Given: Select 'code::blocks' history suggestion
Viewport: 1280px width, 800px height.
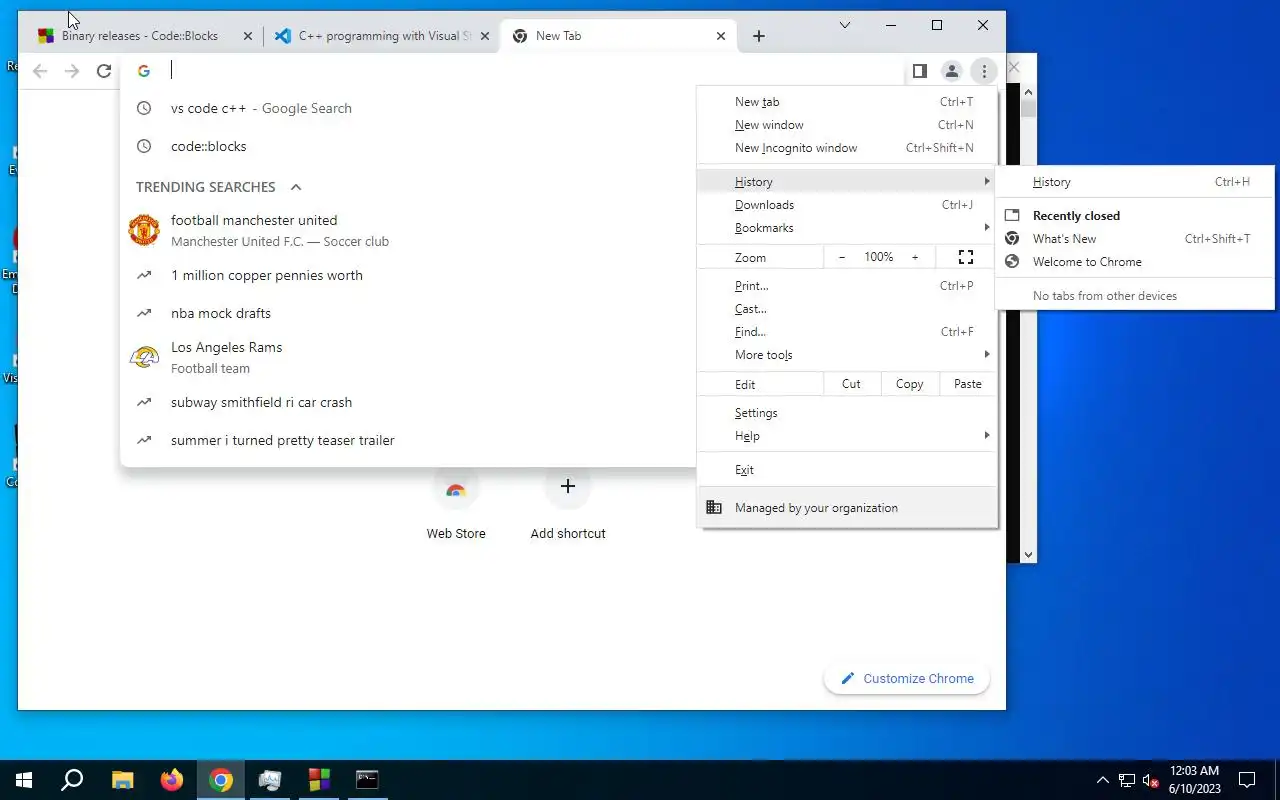Looking at the screenshot, I should point(408,146).
